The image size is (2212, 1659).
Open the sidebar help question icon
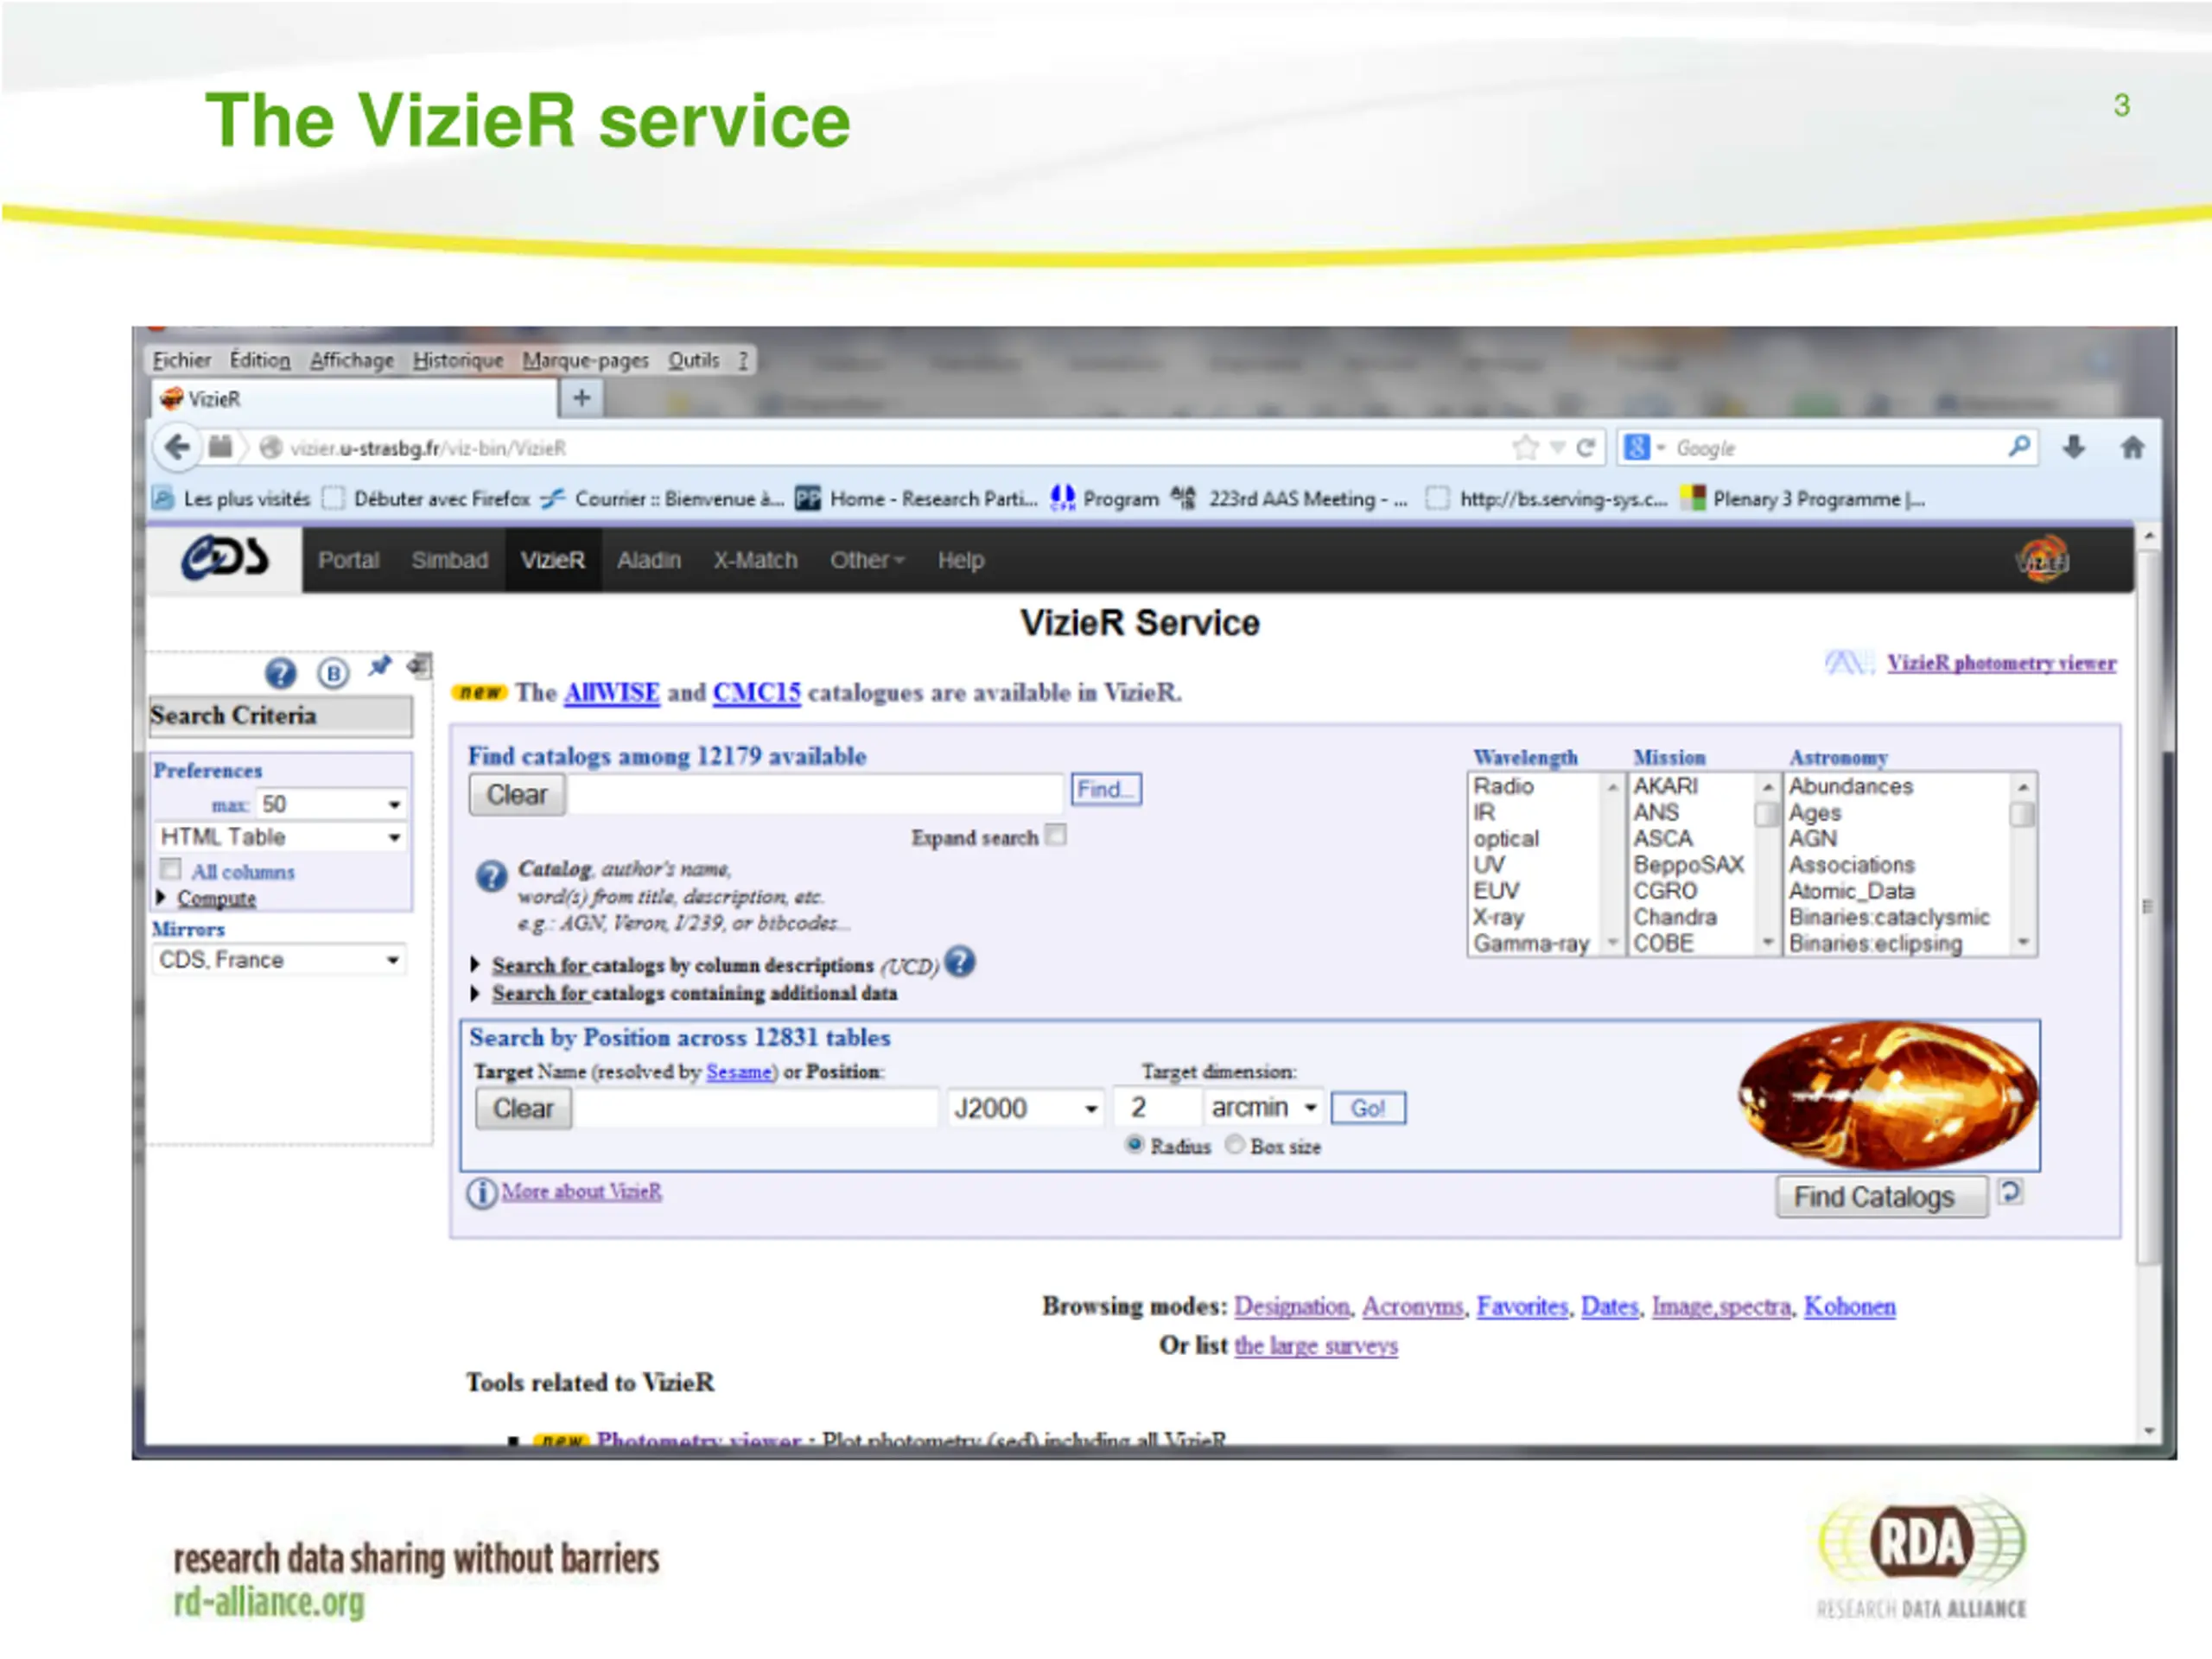[x=281, y=673]
